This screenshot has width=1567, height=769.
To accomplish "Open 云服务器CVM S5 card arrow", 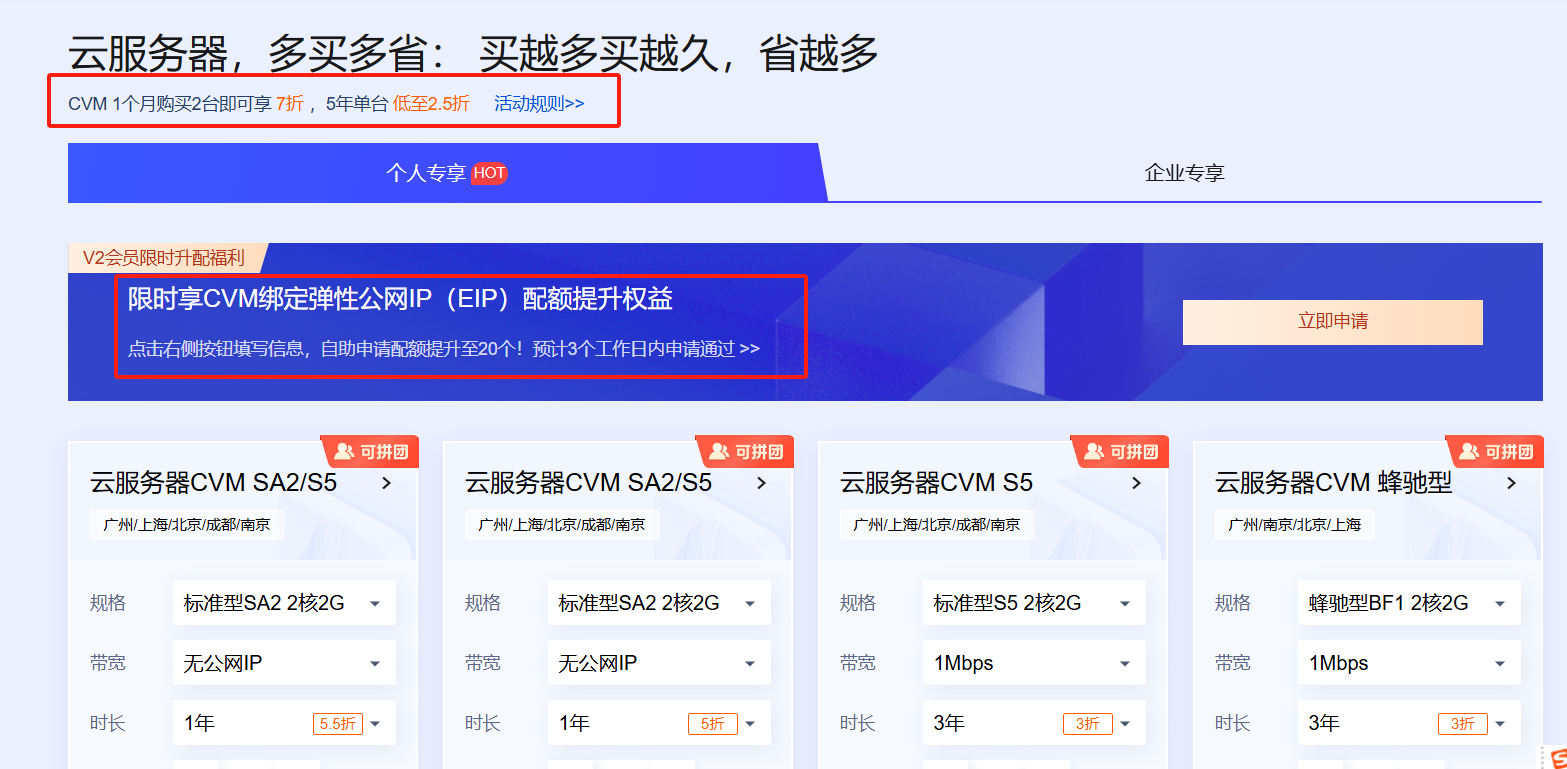I will [x=1137, y=483].
